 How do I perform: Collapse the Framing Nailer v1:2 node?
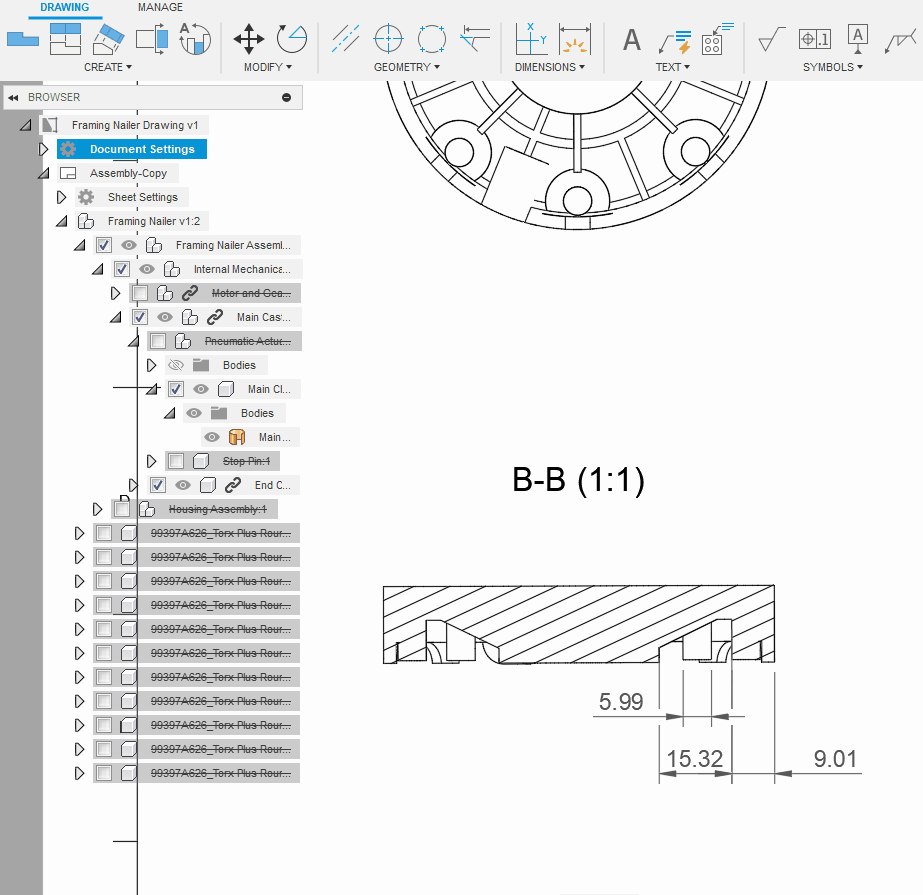(61, 221)
